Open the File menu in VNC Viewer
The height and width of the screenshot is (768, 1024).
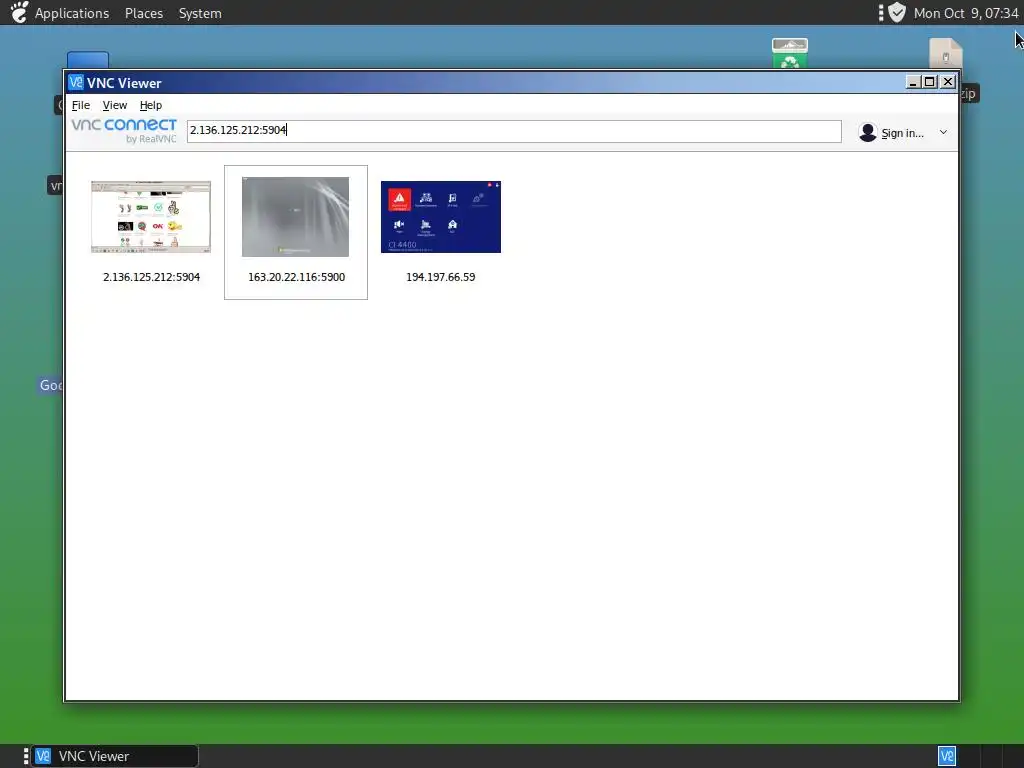81,105
